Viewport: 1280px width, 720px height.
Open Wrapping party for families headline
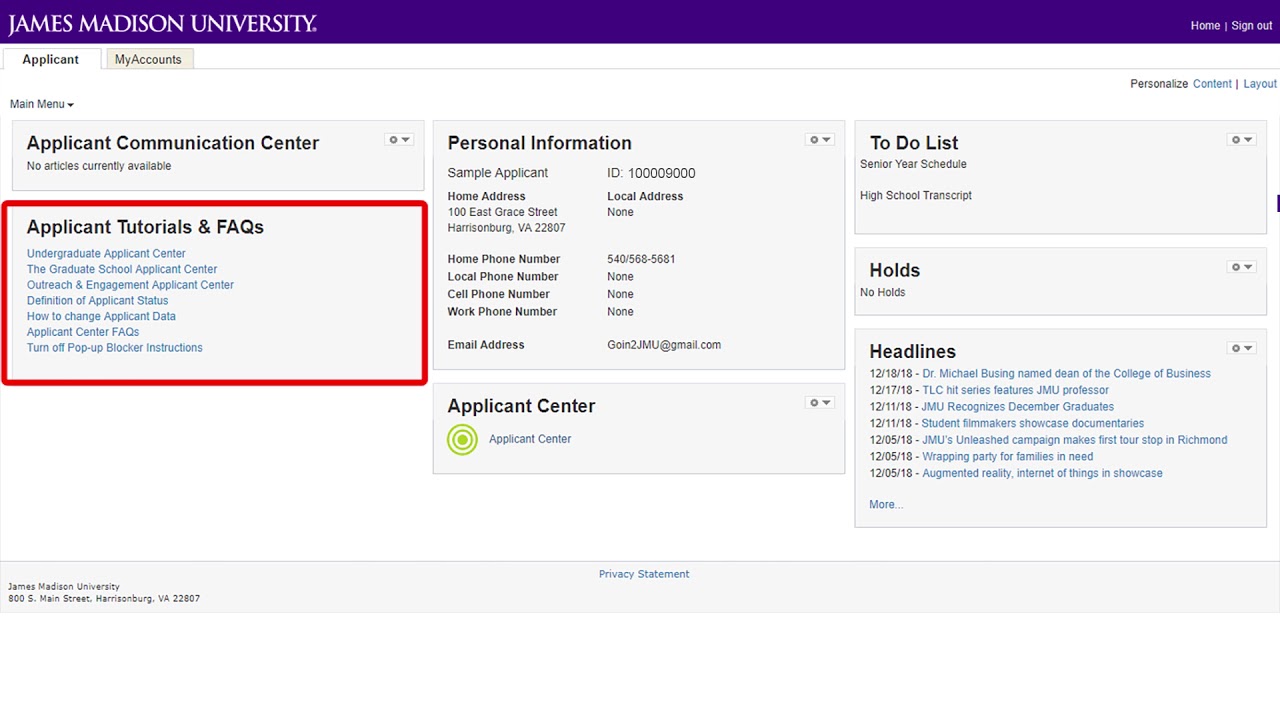(1008, 457)
